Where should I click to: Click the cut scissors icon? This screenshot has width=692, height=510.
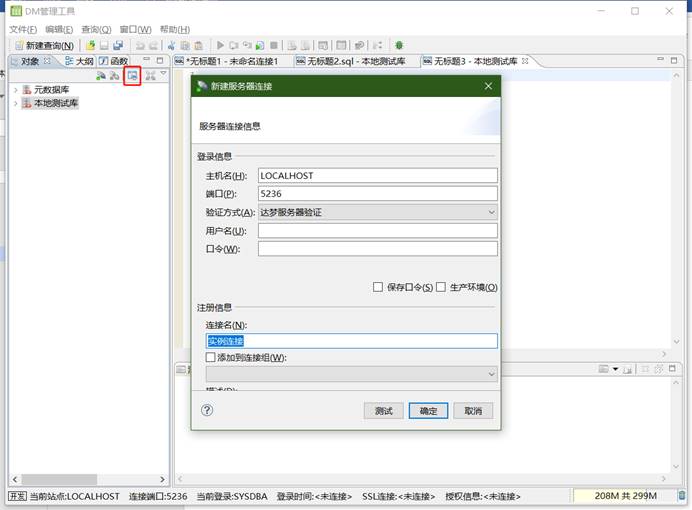click(172, 45)
